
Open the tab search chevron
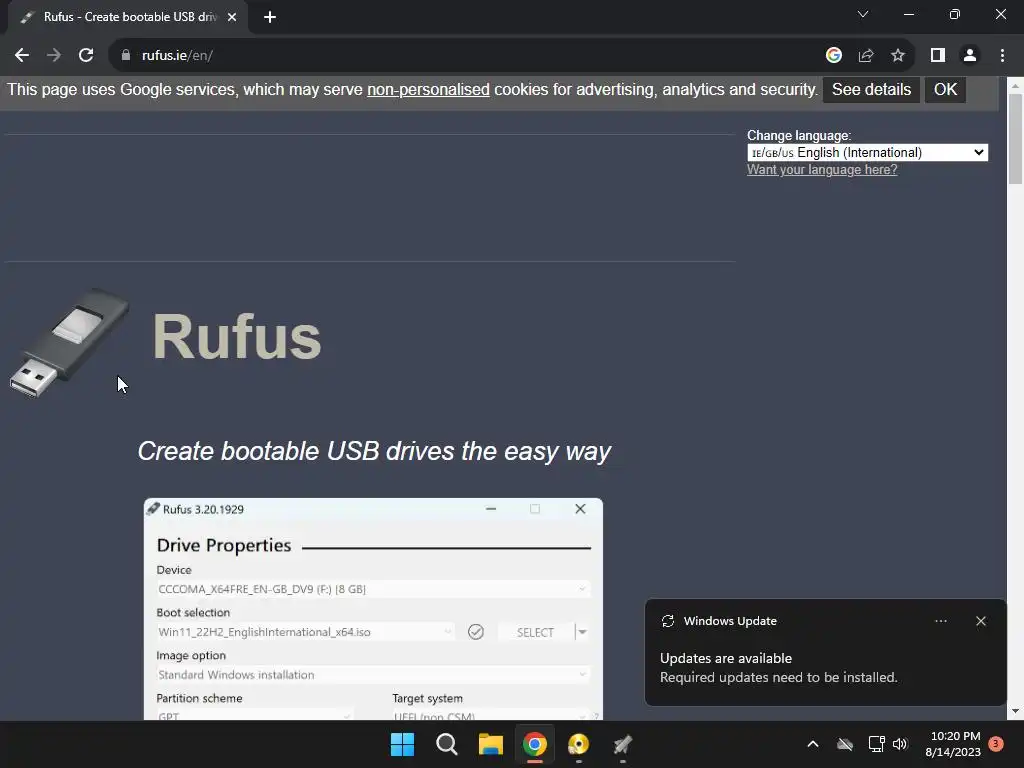tap(863, 14)
